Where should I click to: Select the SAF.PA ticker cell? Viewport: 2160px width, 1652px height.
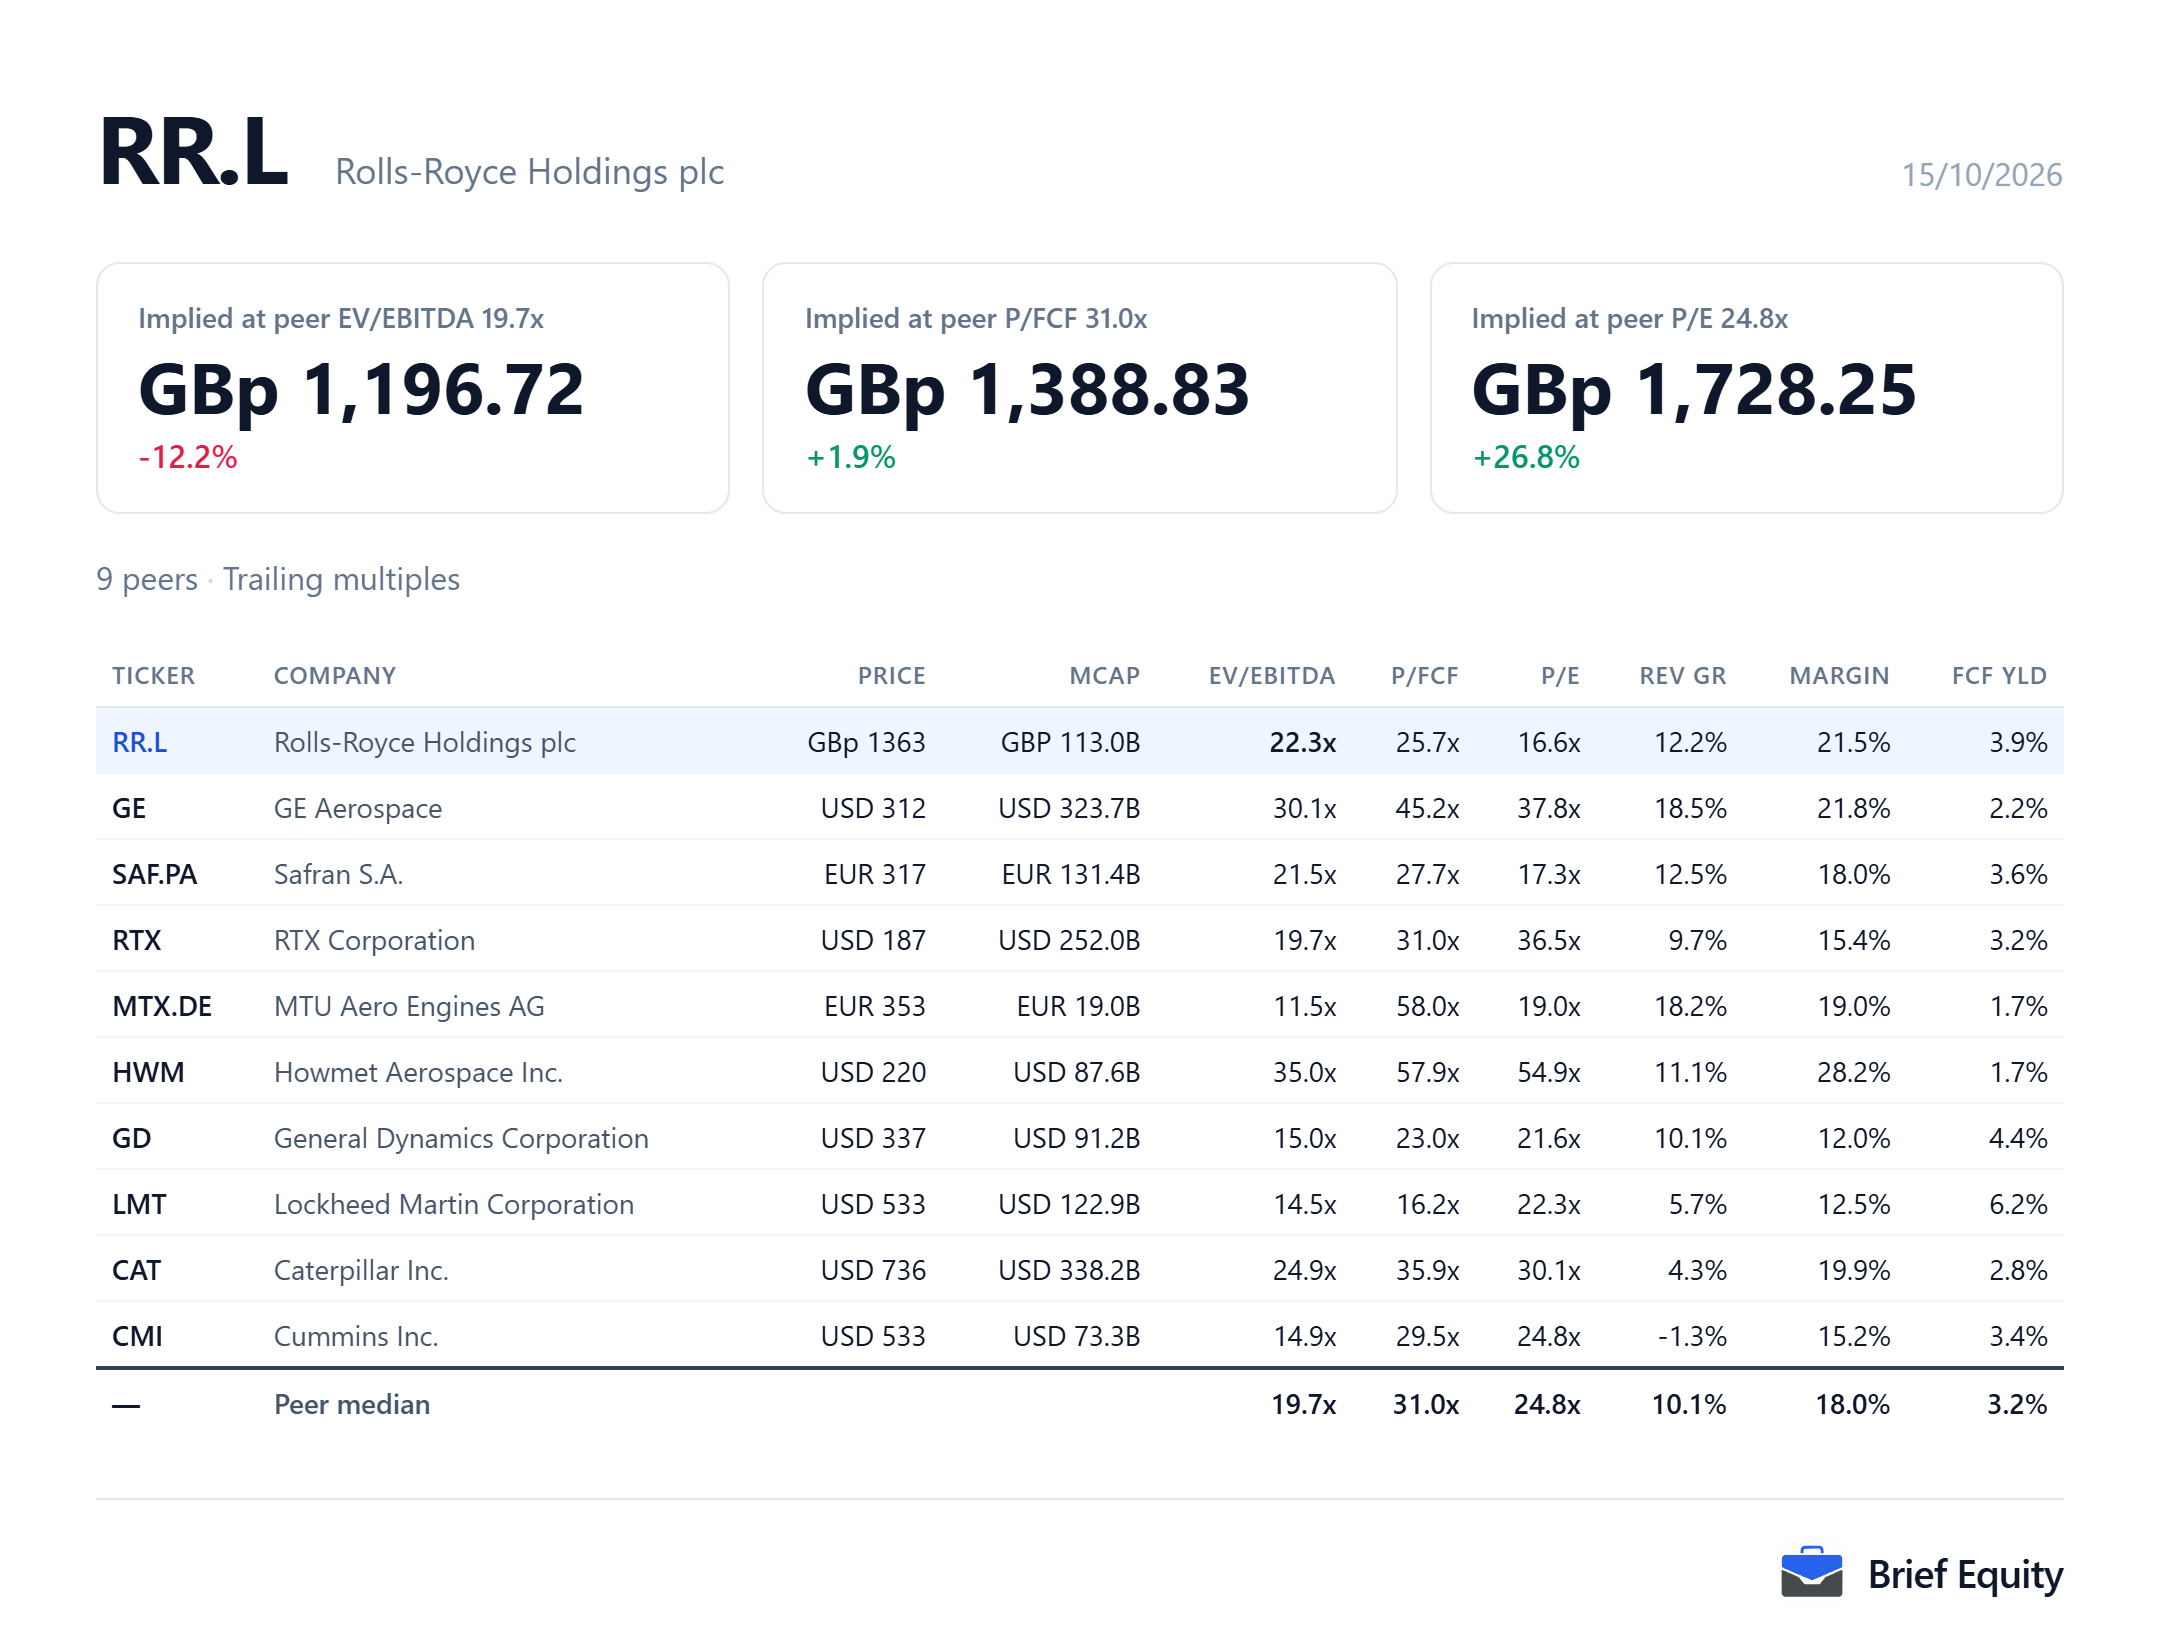155,874
